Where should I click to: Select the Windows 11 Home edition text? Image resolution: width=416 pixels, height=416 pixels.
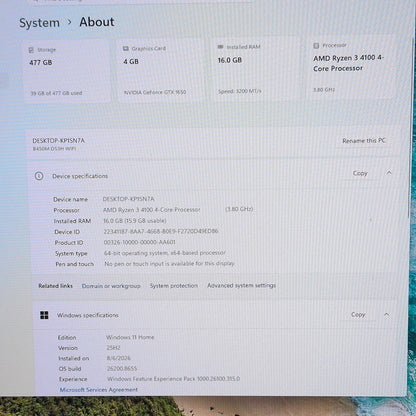pyautogui.click(x=130, y=337)
